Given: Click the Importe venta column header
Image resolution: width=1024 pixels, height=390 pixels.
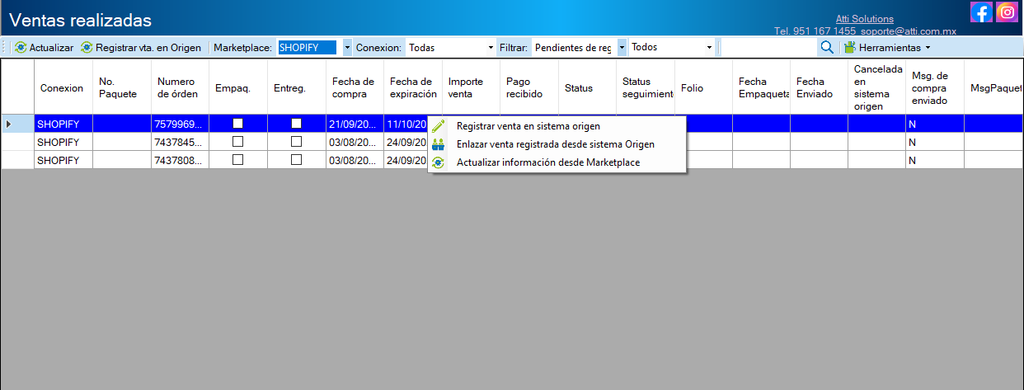Looking at the screenshot, I should (x=471, y=88).
